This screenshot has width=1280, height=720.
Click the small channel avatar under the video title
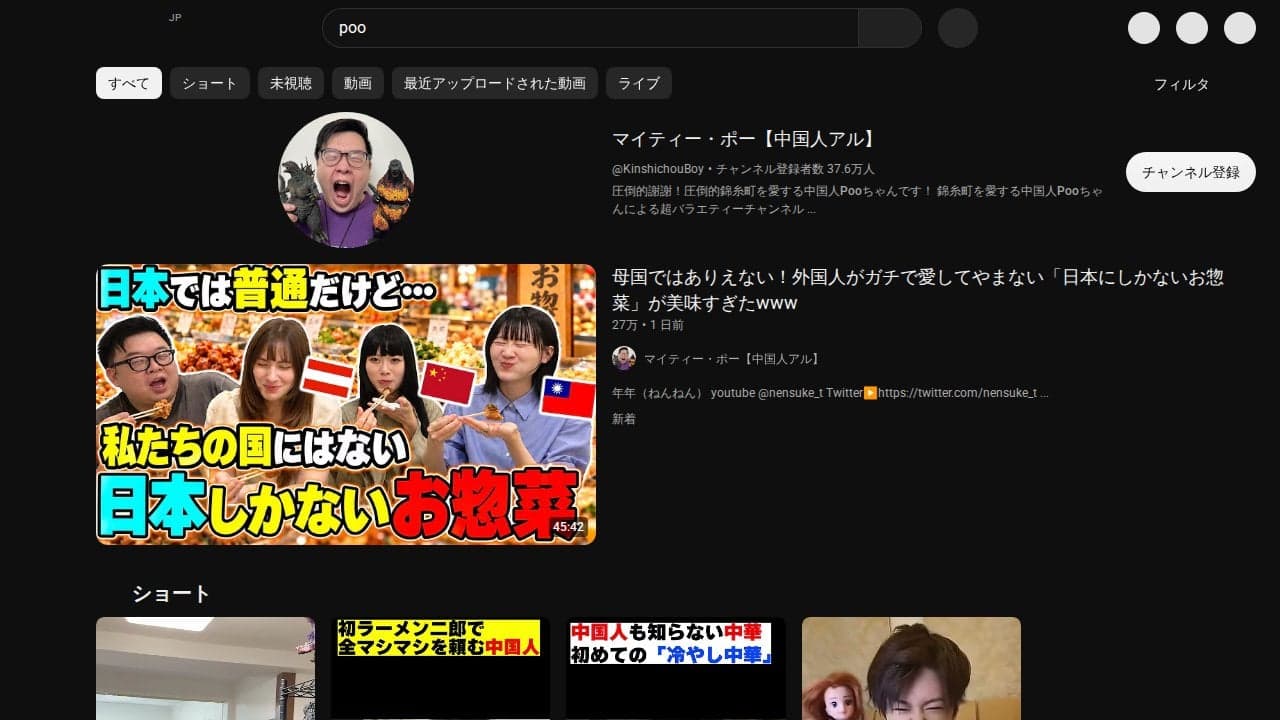click(624, 358)
